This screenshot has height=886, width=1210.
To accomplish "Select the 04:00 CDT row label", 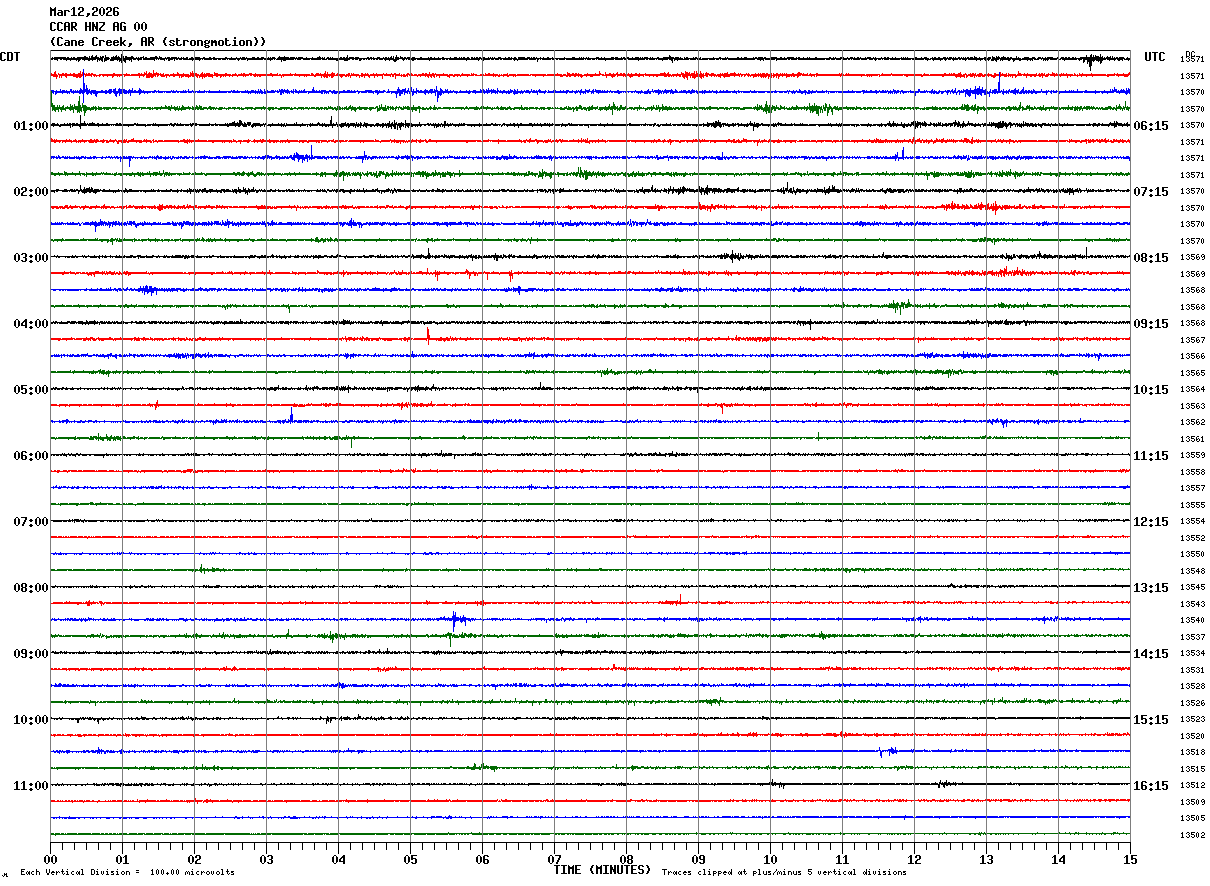I will click(31, 324).
